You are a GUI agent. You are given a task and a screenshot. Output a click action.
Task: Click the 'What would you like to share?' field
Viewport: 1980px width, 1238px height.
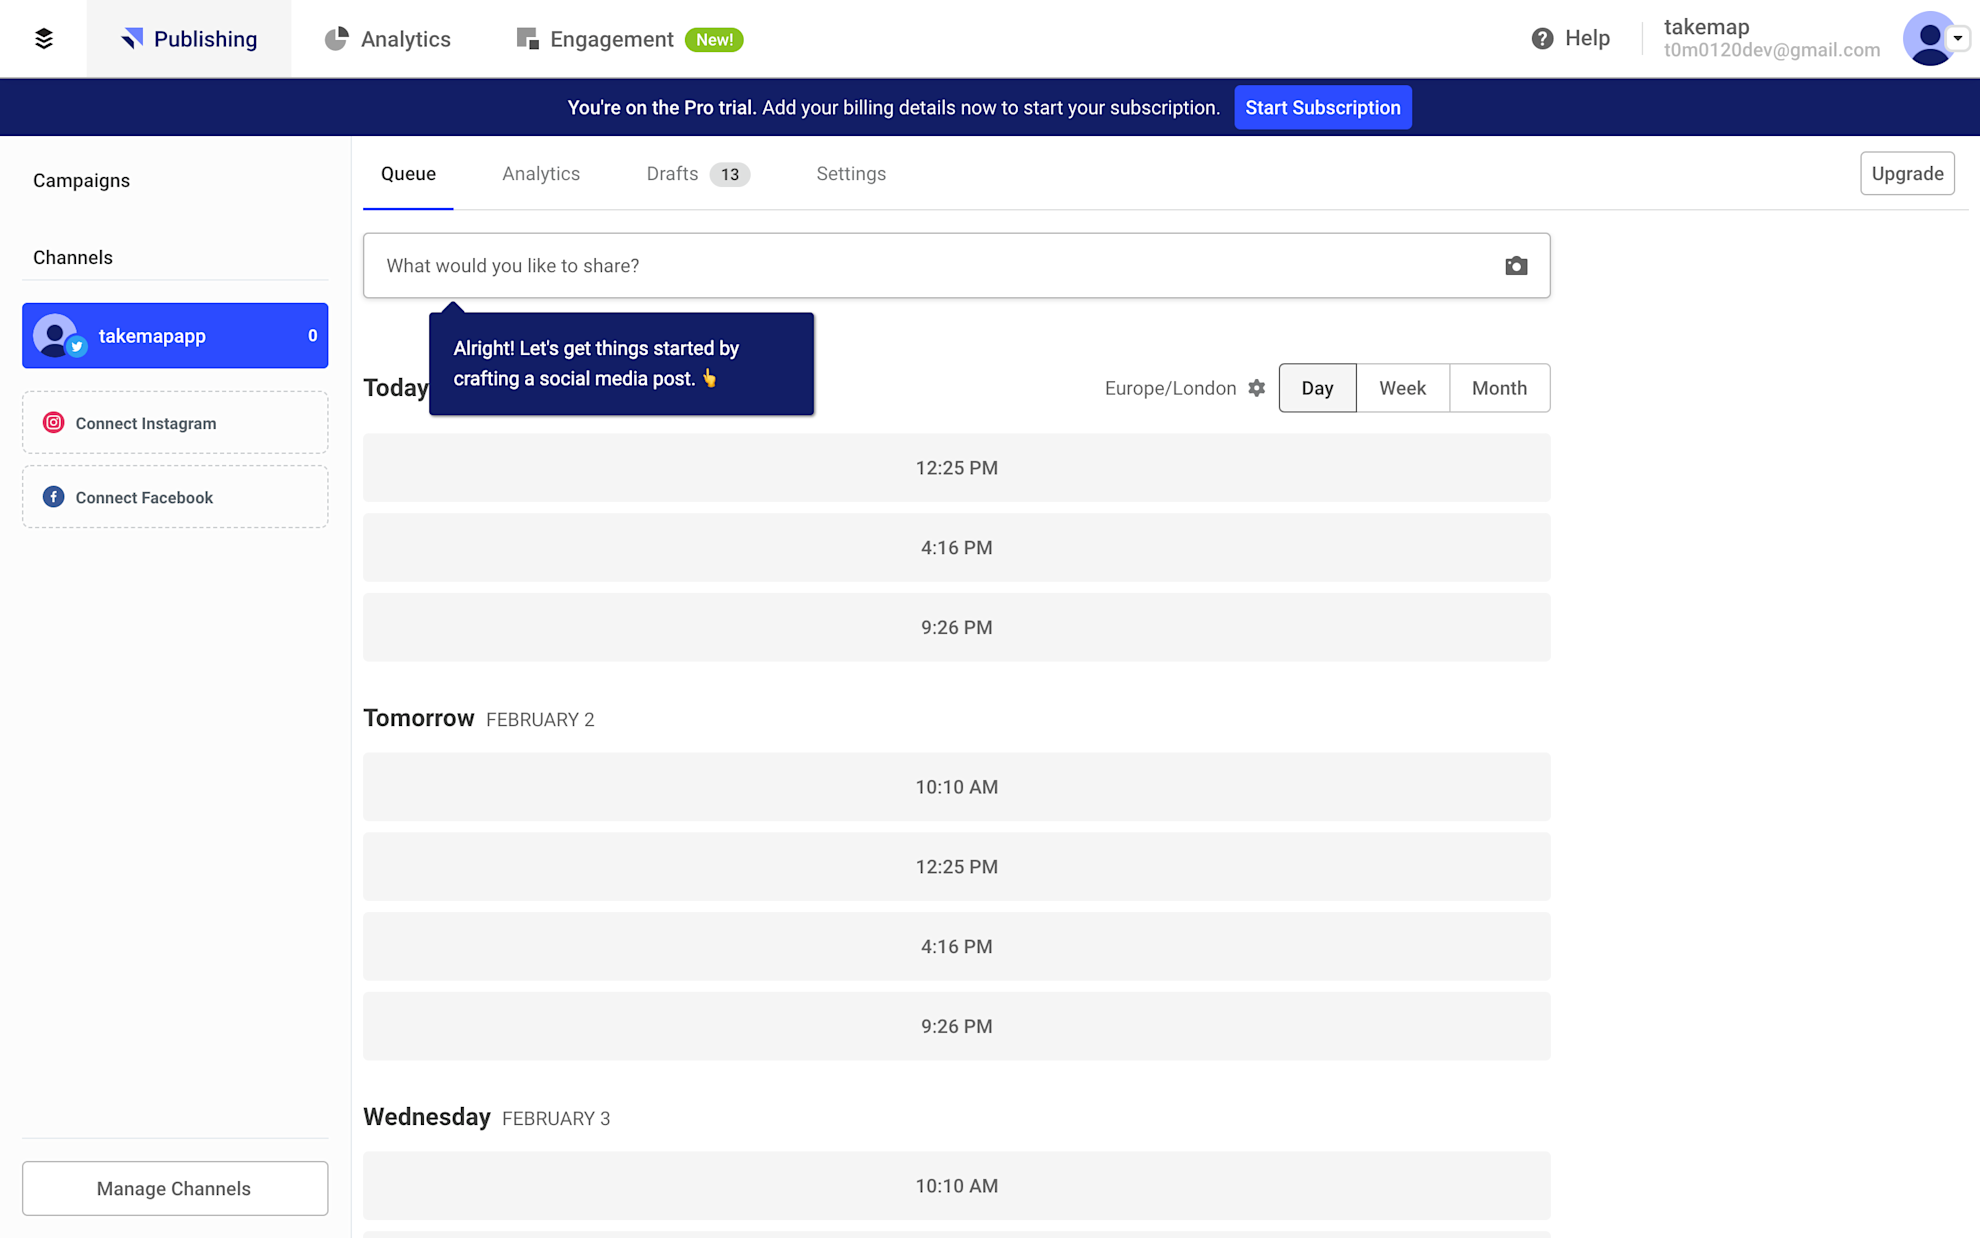pyautogui.click(x=956, y=266)
